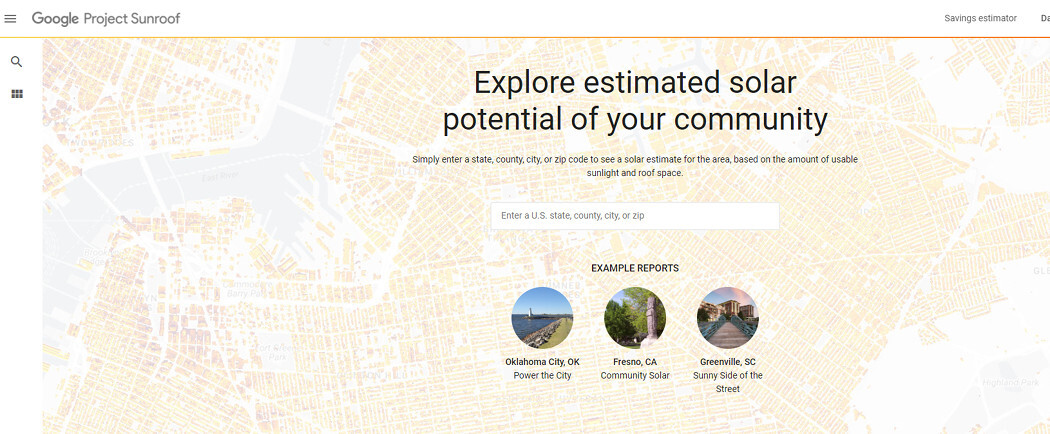Screen dimensions: 1050x434
Task: Click the Oklahoma City, OK label
Action: (x=542, y=362)
